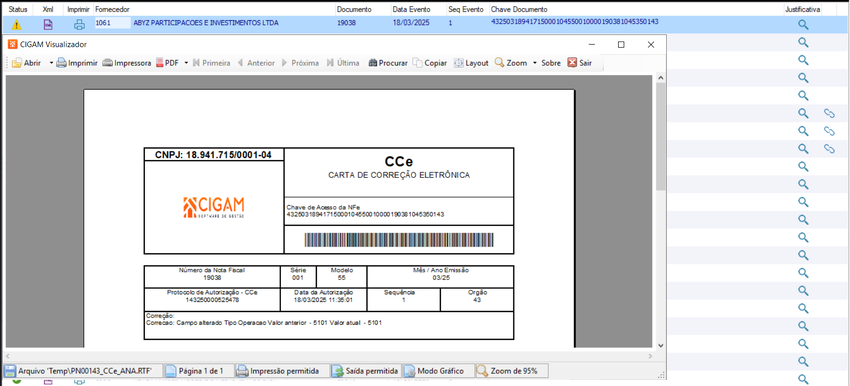This screenshot has width=850, height=386.
Task: Go to first page with Primeira
Action: [x=211, y=63]
